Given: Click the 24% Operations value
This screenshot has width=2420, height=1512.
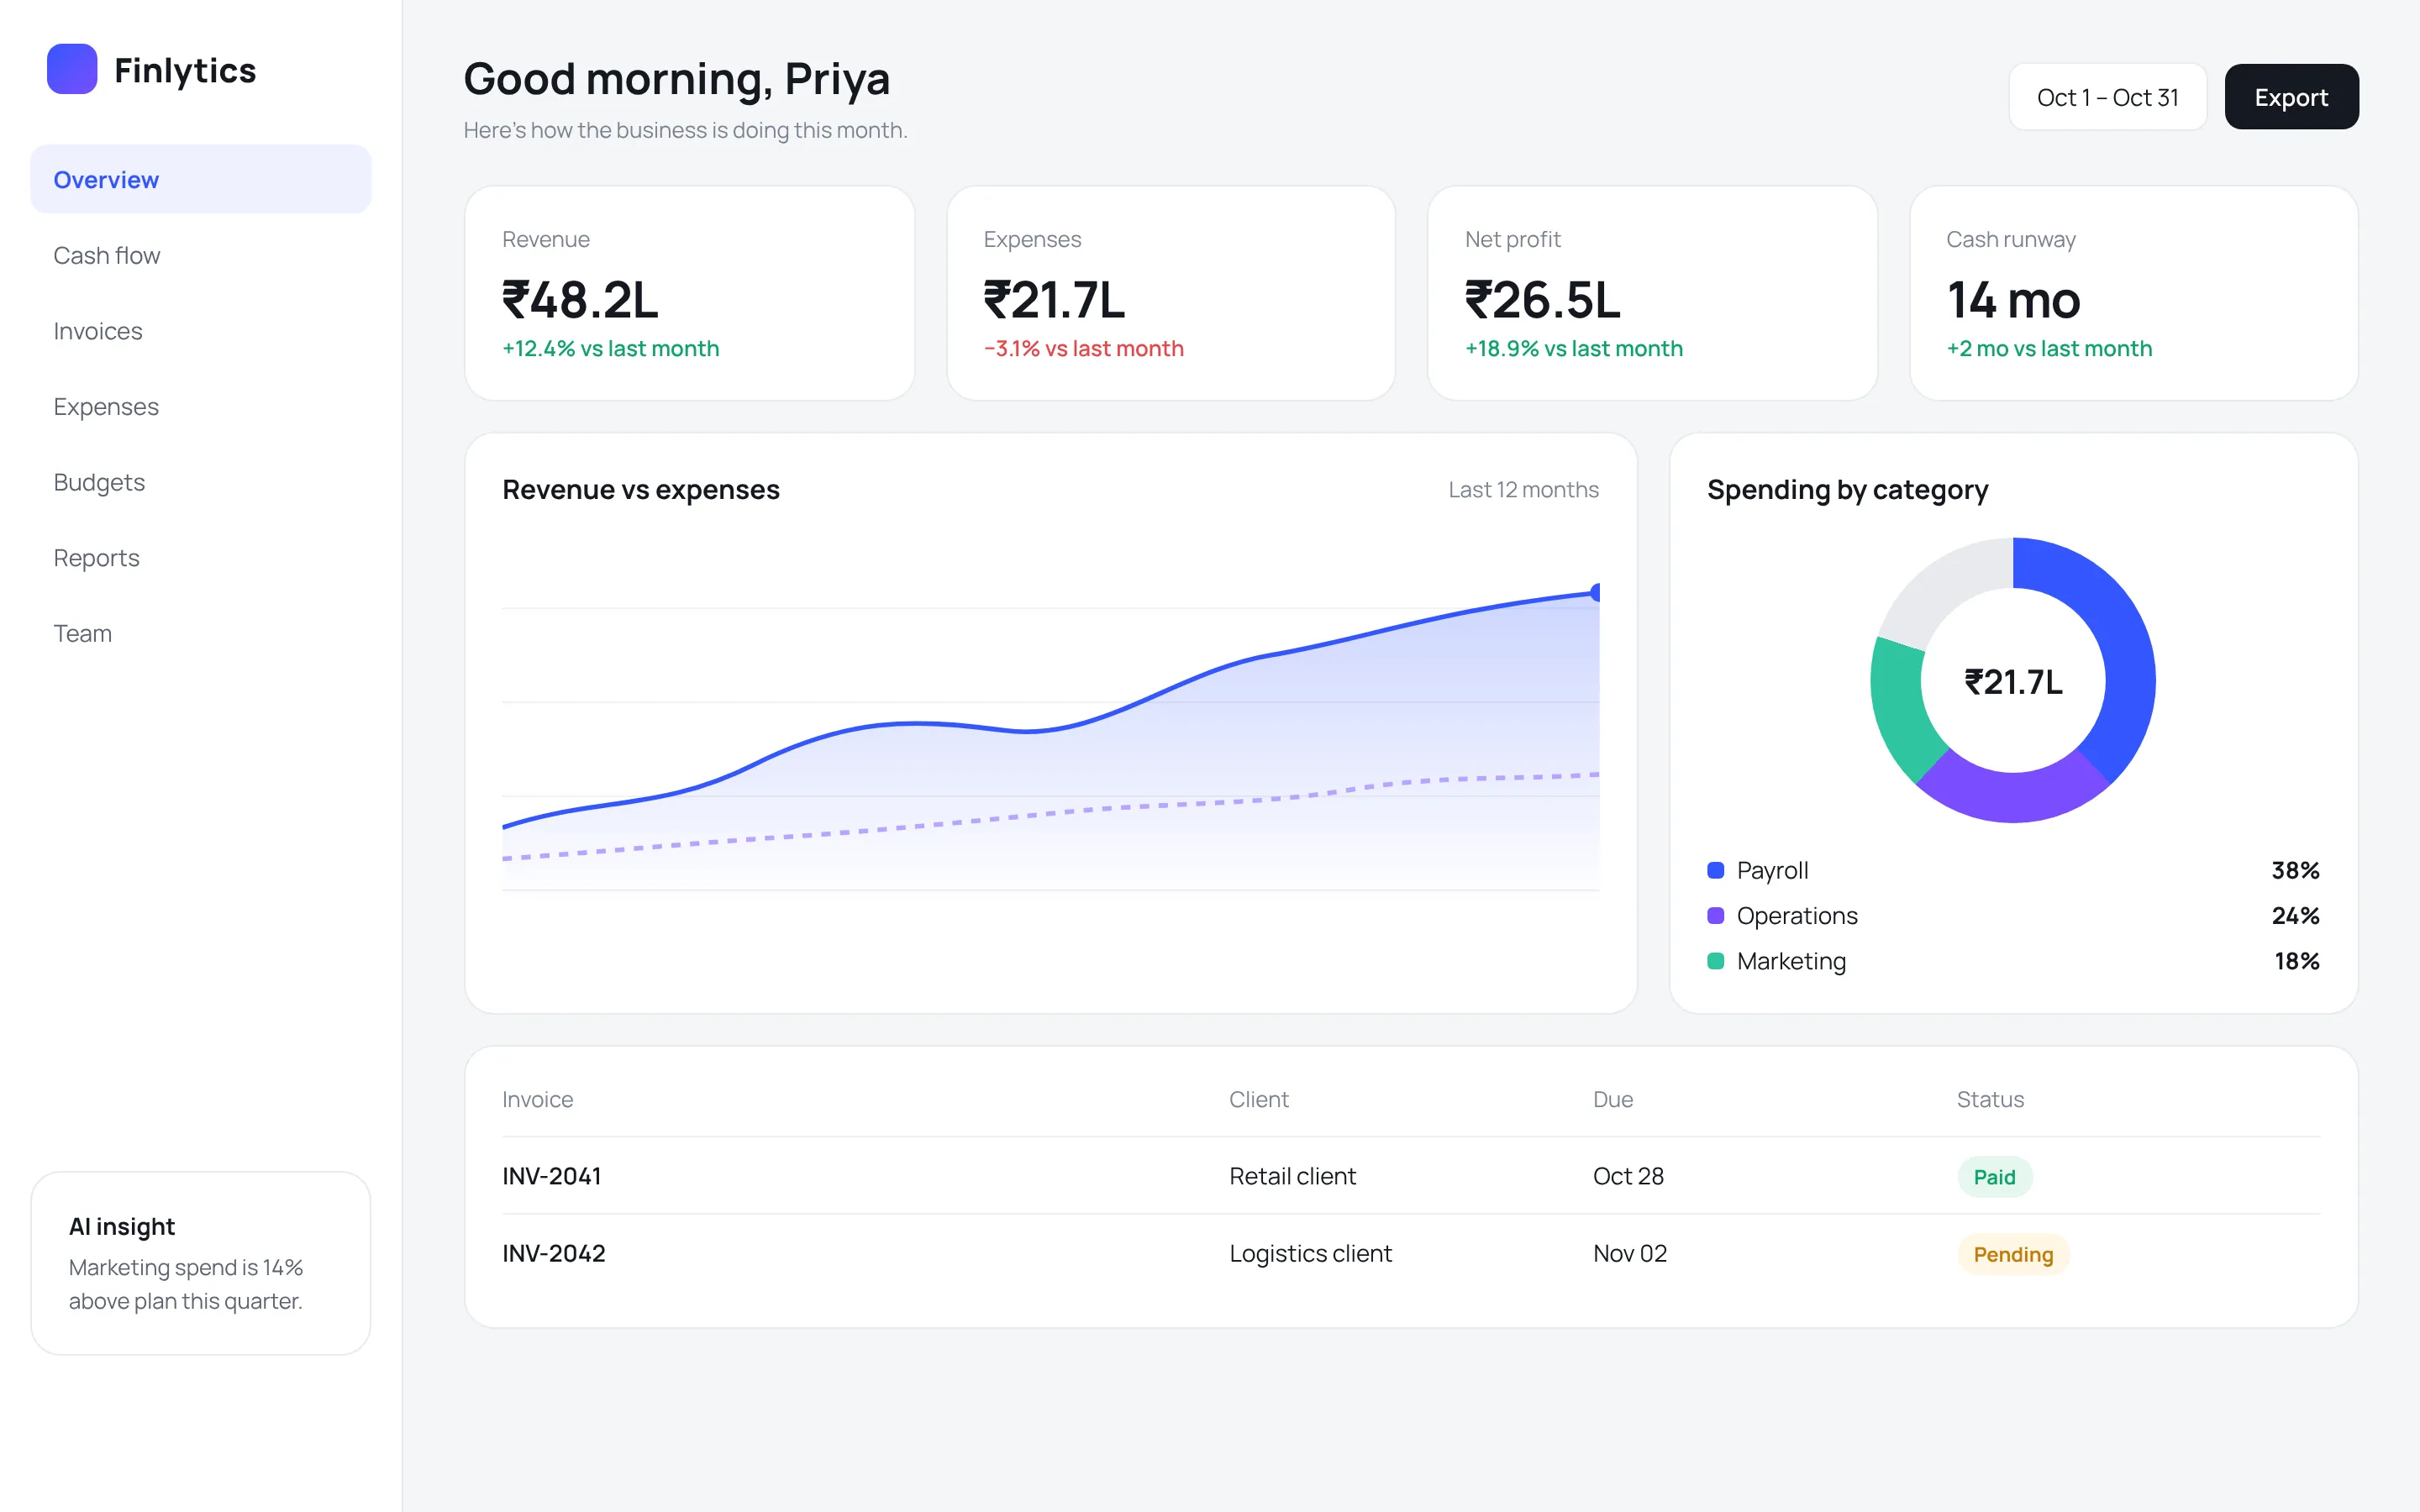Looking at the screenshot, I should coord(2295,915).
